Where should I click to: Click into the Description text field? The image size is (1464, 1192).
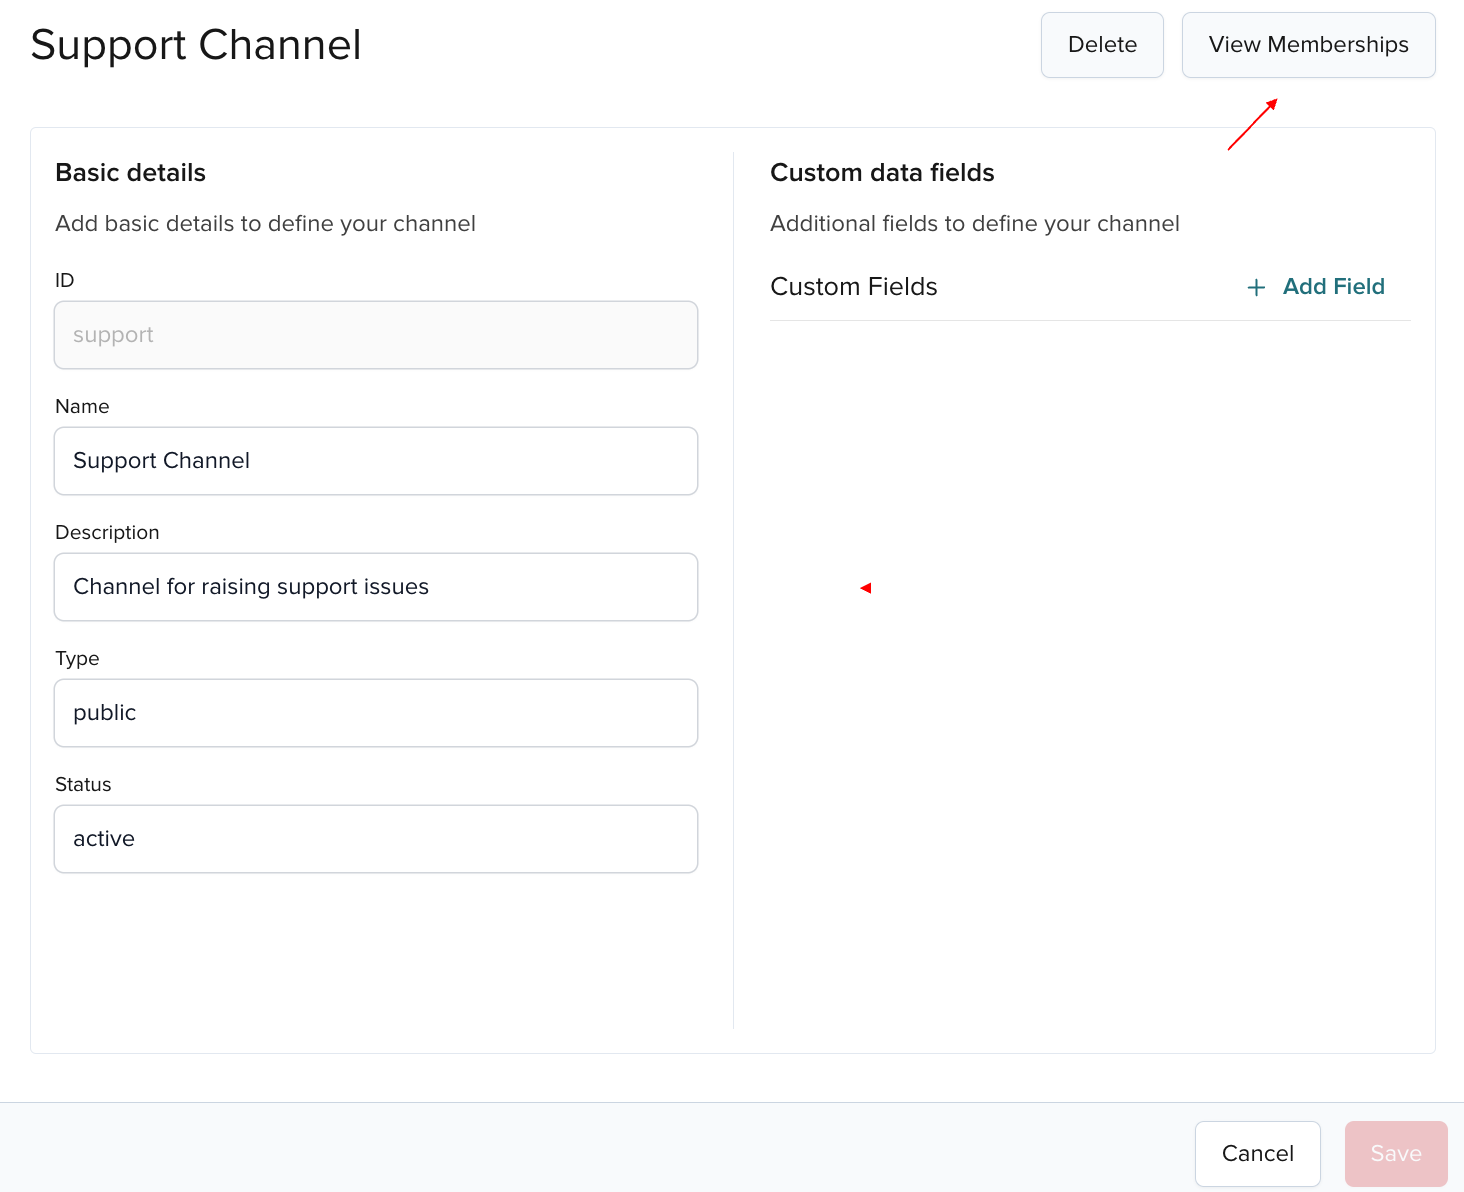376,587
